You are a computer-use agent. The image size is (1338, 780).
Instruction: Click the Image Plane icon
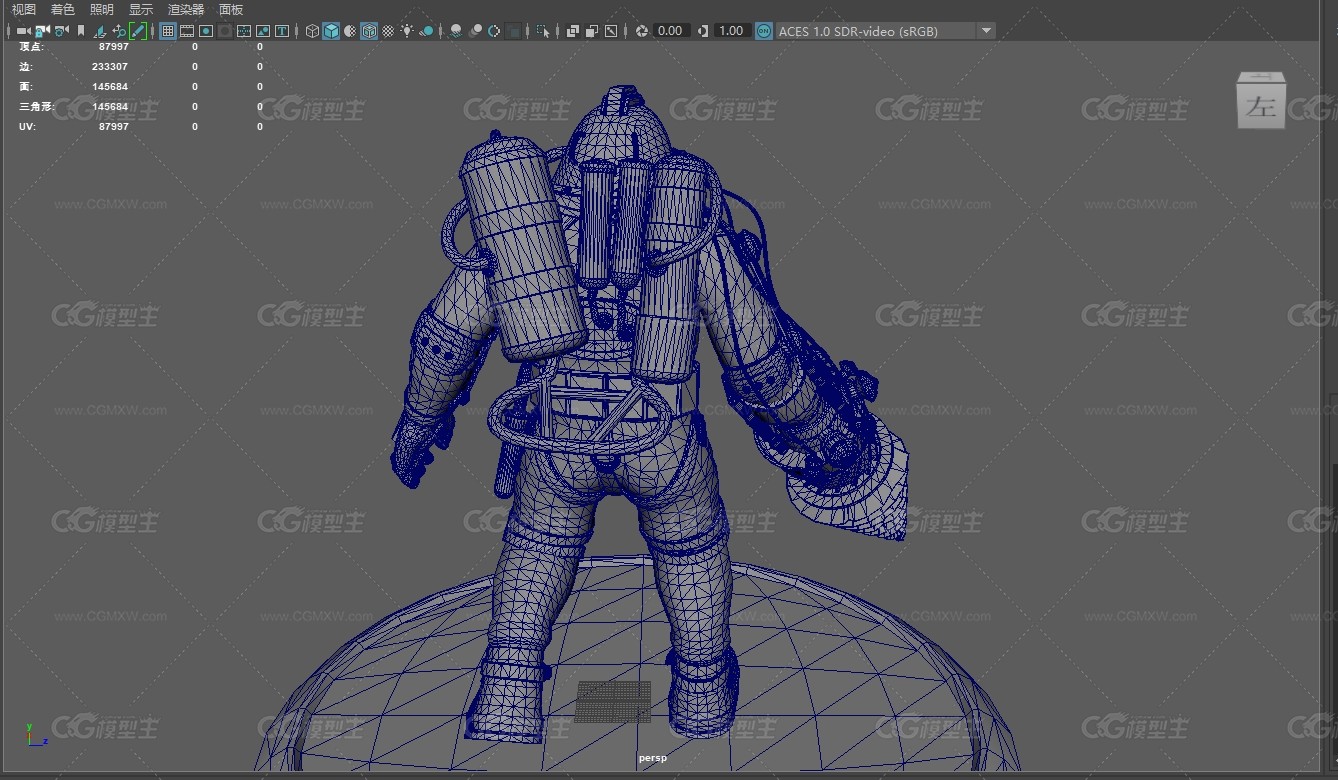100,31
